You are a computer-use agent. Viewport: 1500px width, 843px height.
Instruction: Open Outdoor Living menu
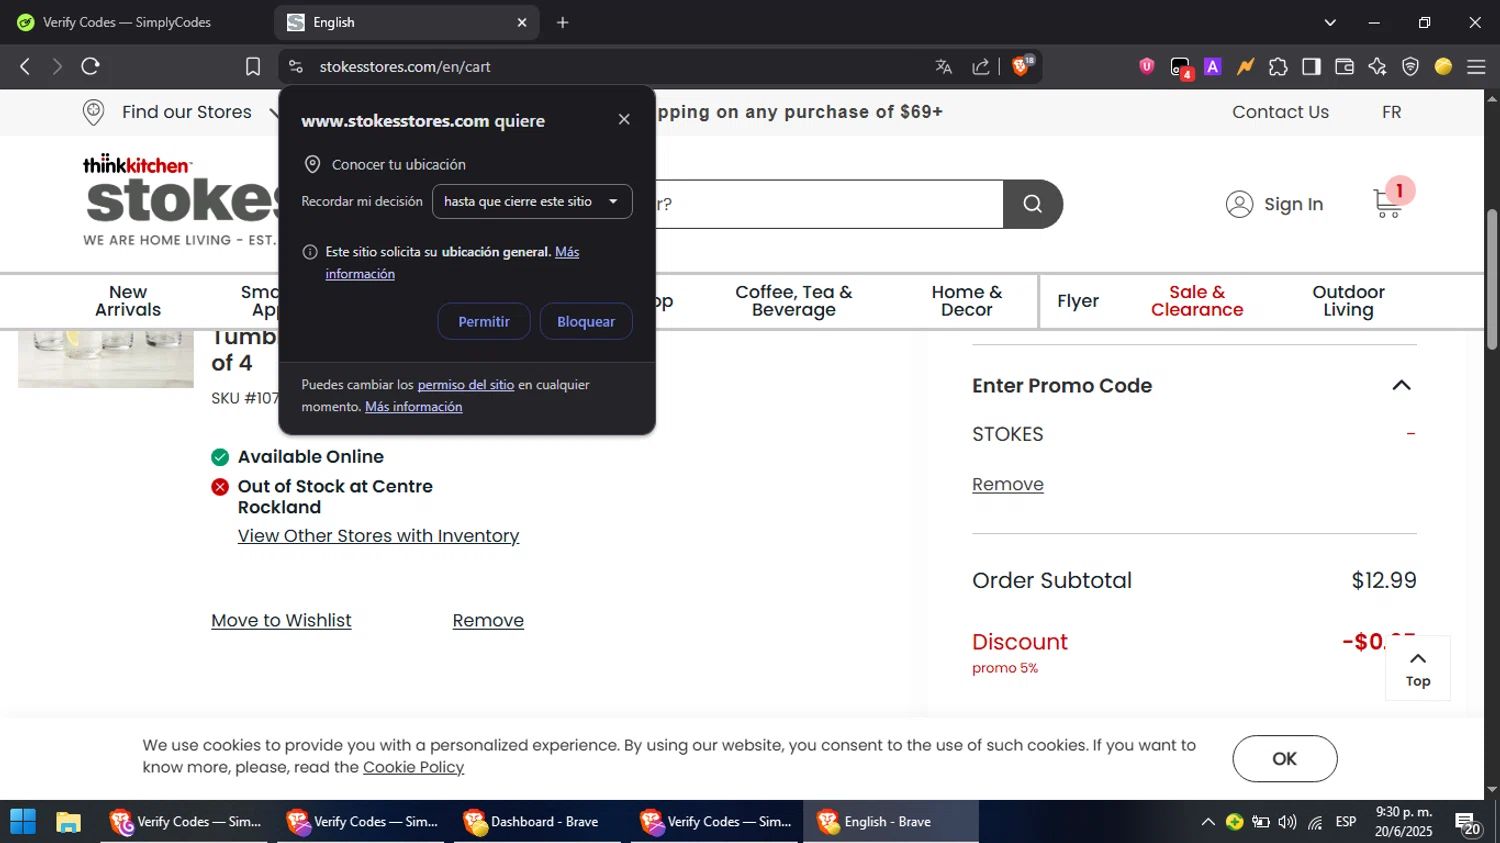coord(1348,301)
